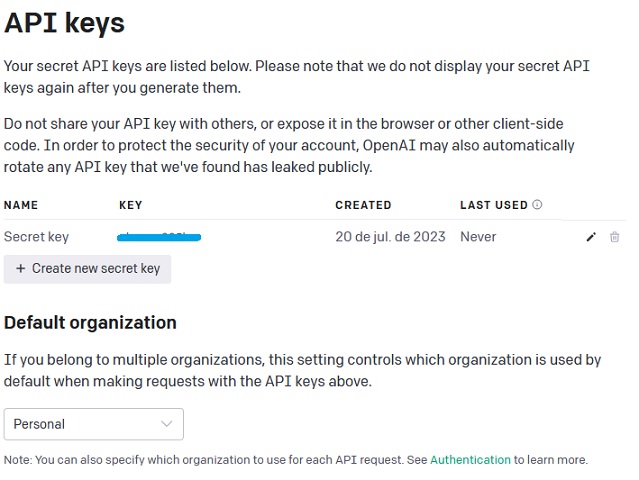The image size is (639, 480).
Task: Click the Do not share your API key paragraph
Action: click(x=289, y=145)
